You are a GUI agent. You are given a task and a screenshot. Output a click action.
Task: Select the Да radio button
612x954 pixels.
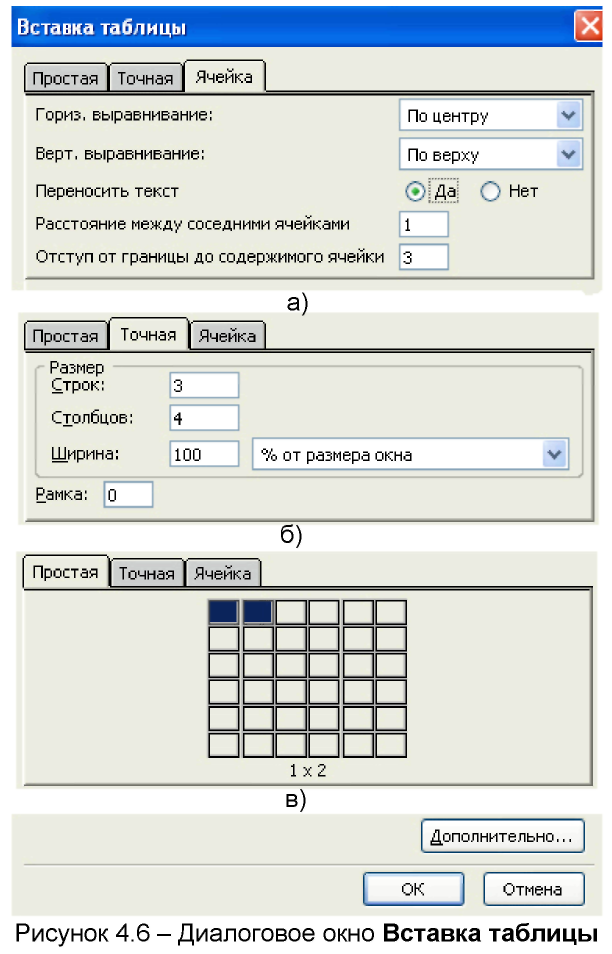coord(415,192)
